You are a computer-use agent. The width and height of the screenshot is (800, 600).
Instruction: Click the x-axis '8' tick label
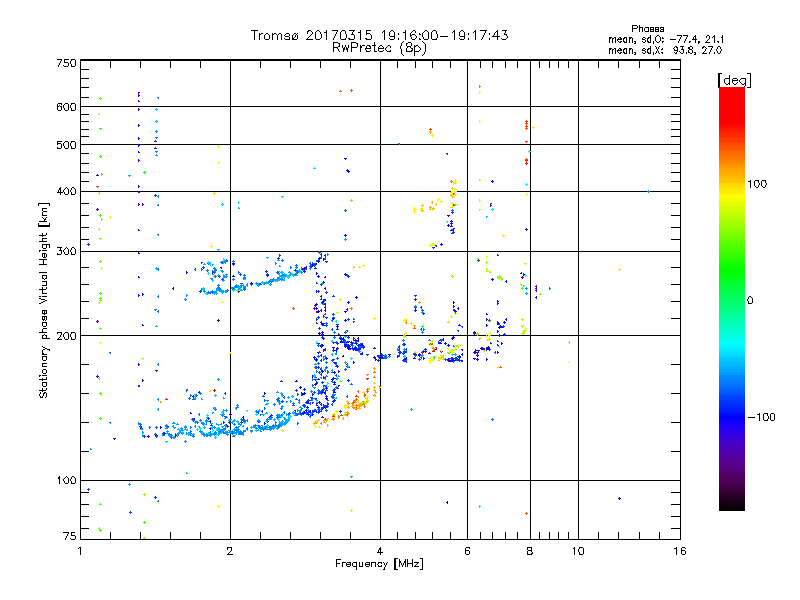click(x=530, y=551)
